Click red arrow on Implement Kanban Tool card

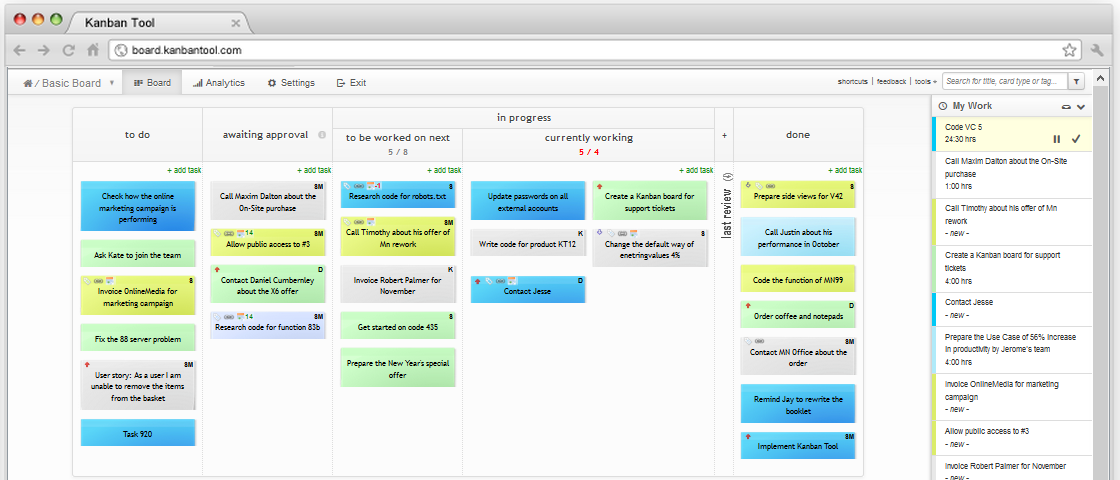tap(747, 436)
